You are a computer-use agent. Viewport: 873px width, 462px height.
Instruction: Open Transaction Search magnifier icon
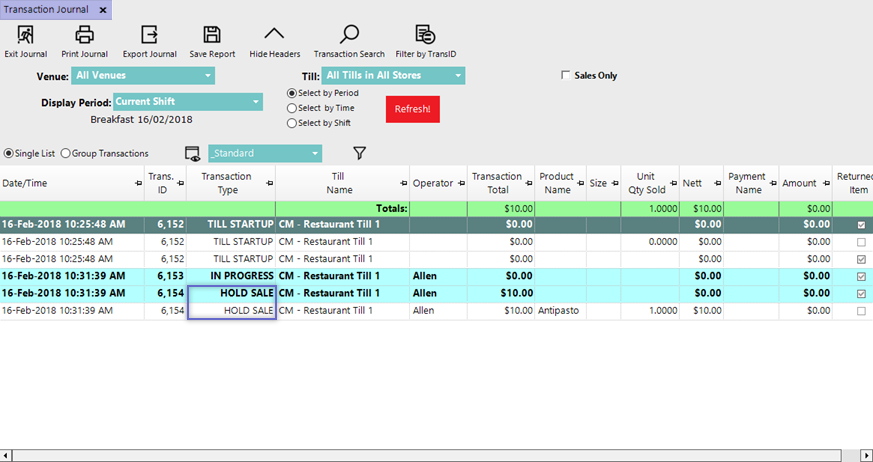pyautogui.click(x=349, y=36)
